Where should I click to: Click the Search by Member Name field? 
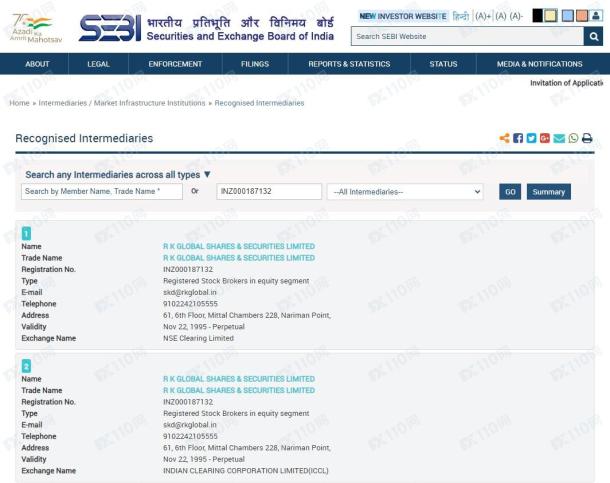tap(102, 191)
